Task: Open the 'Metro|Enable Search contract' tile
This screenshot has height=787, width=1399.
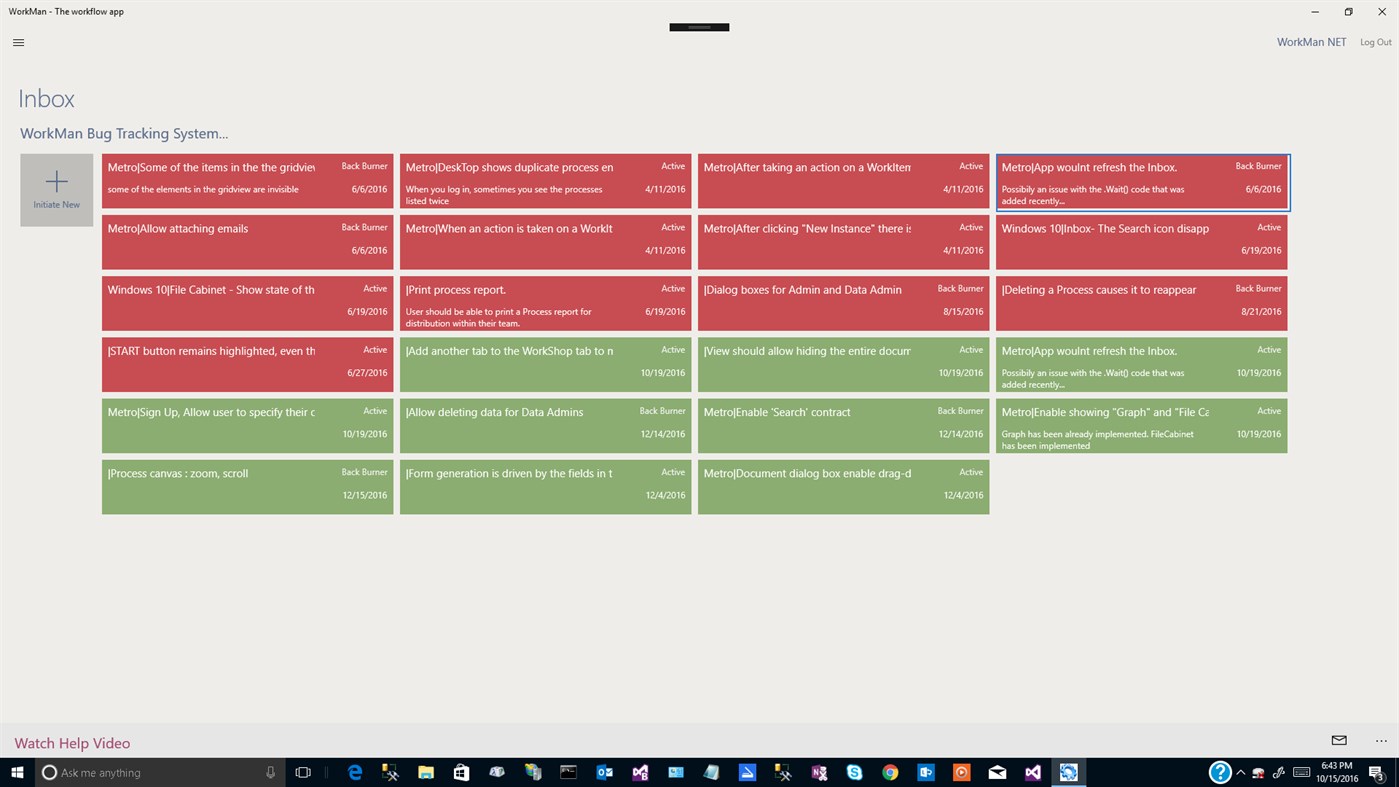Action: [843, 425]
